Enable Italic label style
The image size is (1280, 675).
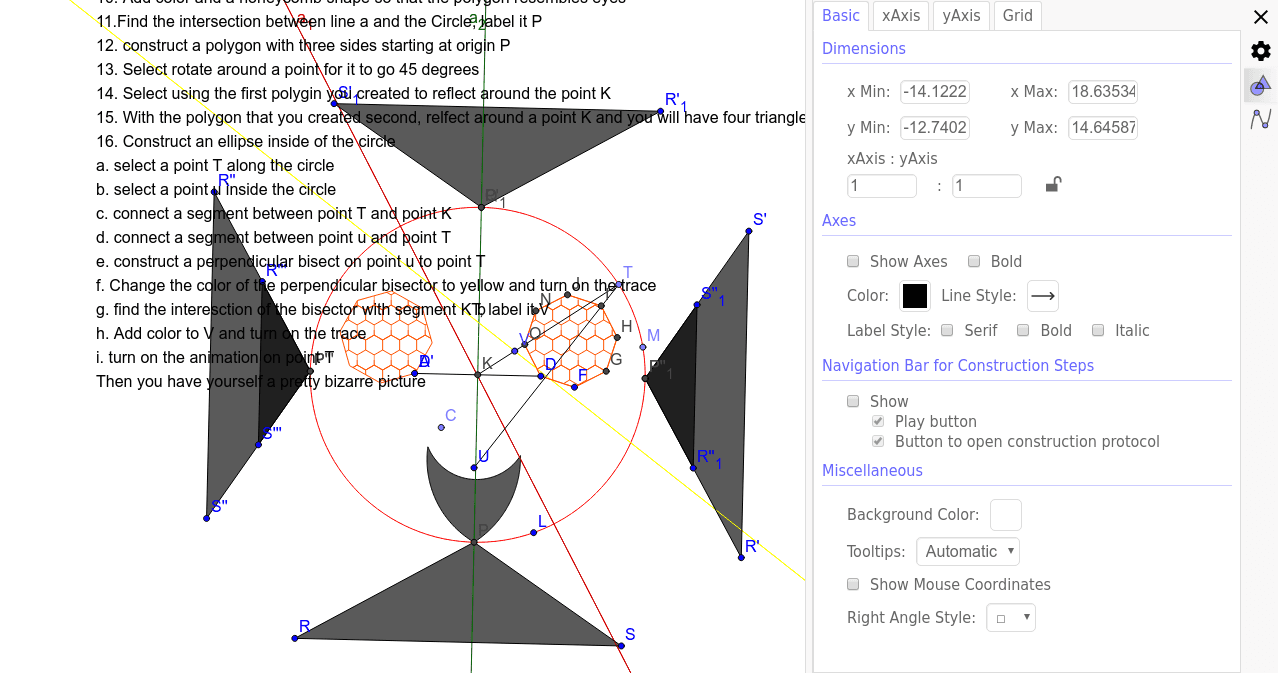coord(1098,330)
